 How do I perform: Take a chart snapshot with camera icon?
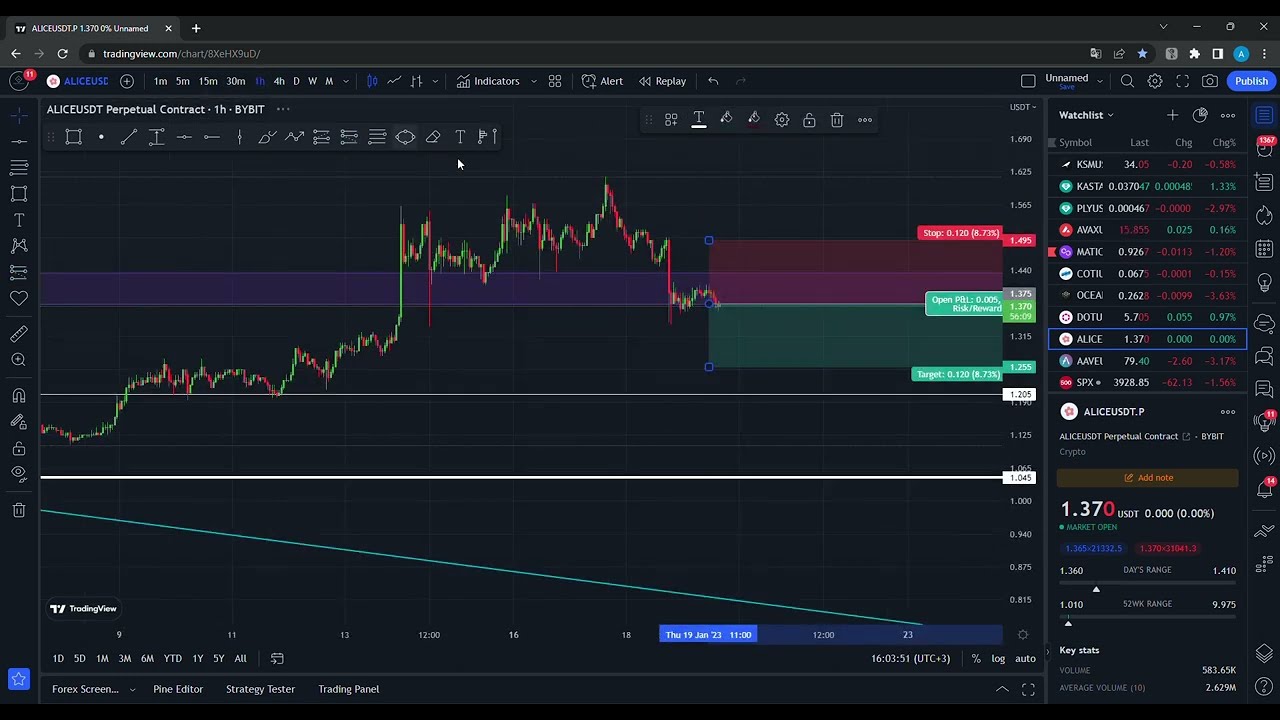click(1210, 81)
